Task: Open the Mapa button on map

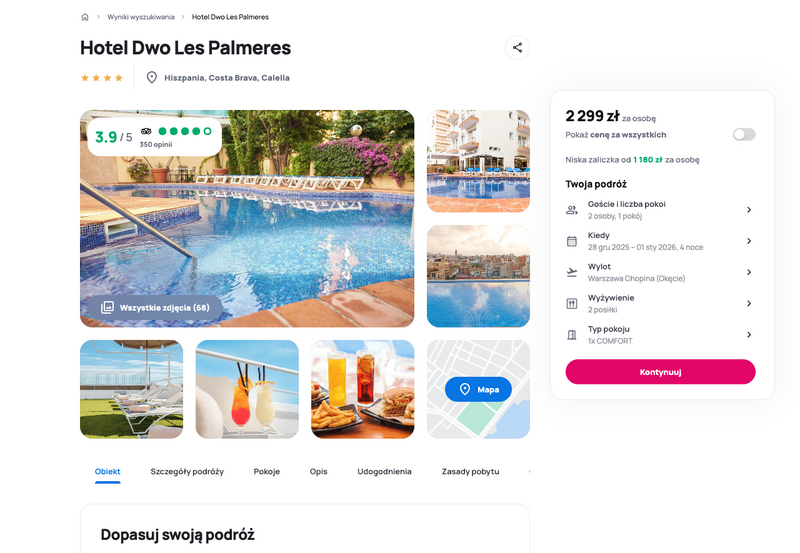Action: pyautogui.click(x=478, y=389)
